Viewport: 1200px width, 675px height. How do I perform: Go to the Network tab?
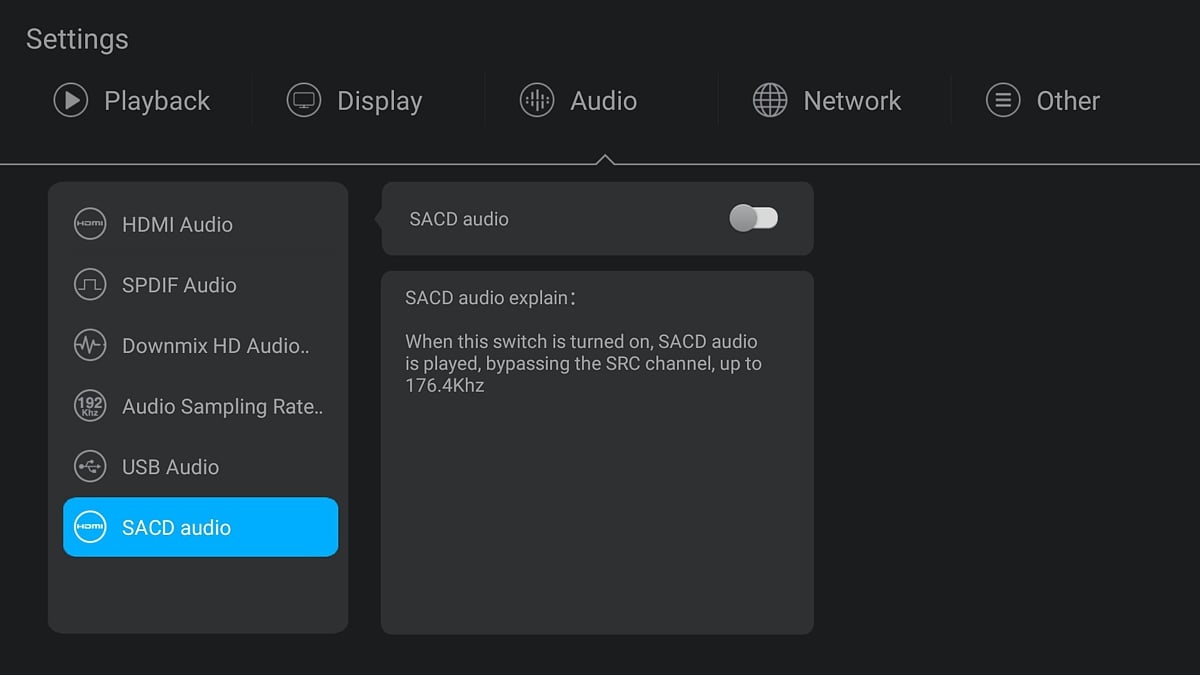pos(852,101)
